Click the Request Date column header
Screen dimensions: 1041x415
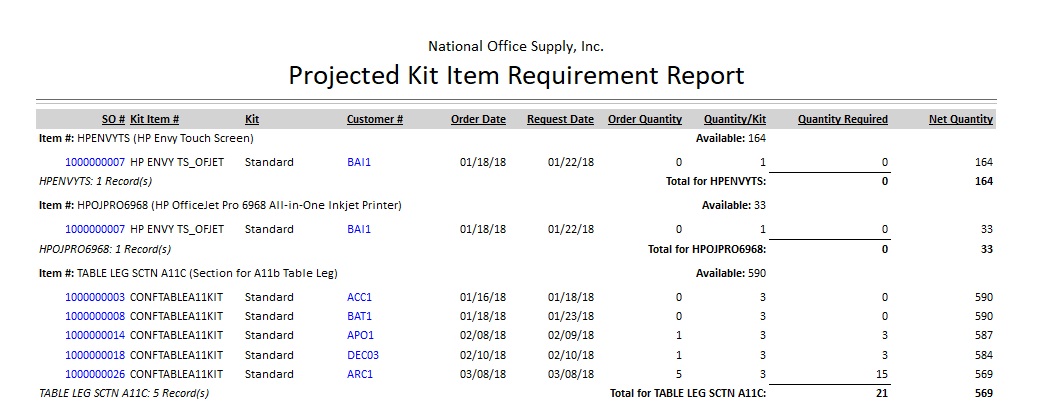click(x=560, y=119)
